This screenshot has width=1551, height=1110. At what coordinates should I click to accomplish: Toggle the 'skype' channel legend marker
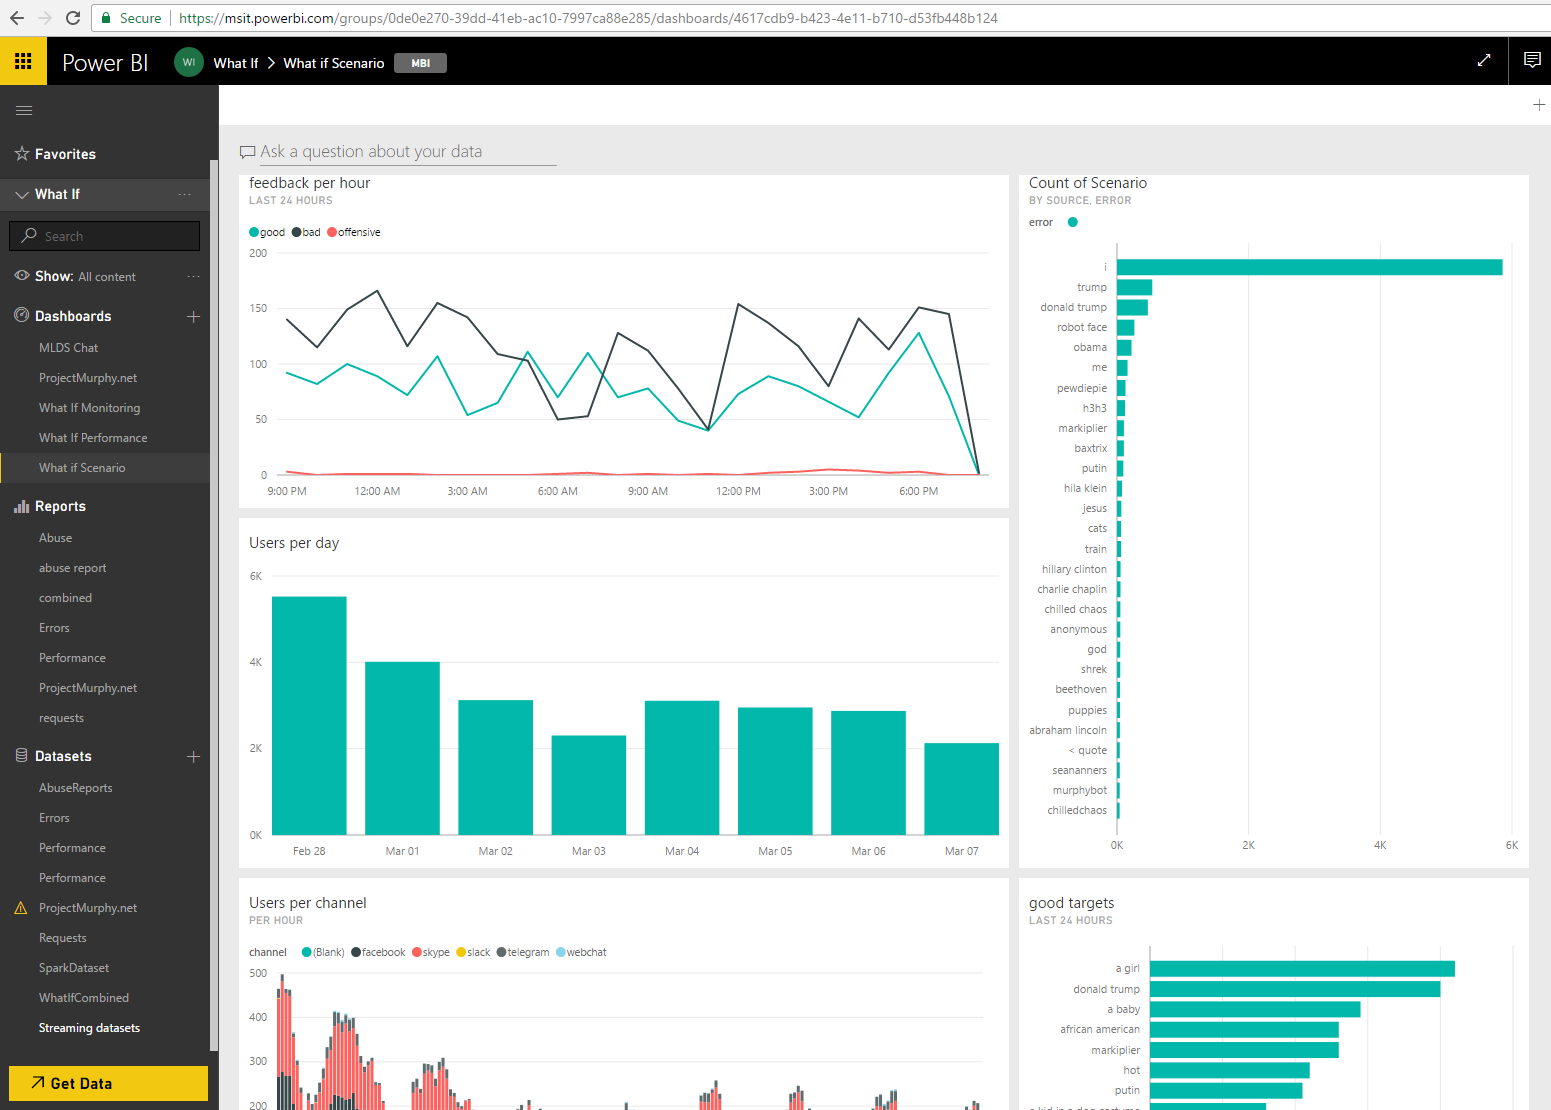417,952
